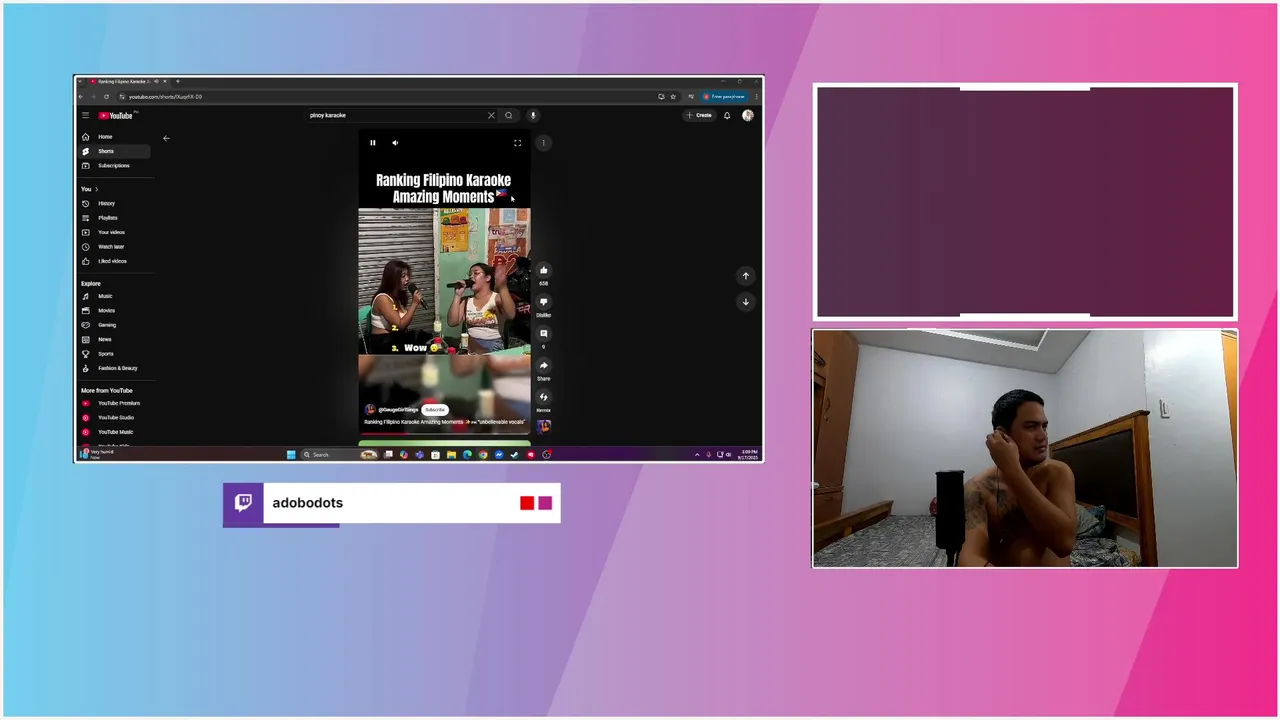Image resolution: width=1280 pixels, height=720 pixels.
Task: Open Liked videos in the sidebar
Action: tap(114, 261)
